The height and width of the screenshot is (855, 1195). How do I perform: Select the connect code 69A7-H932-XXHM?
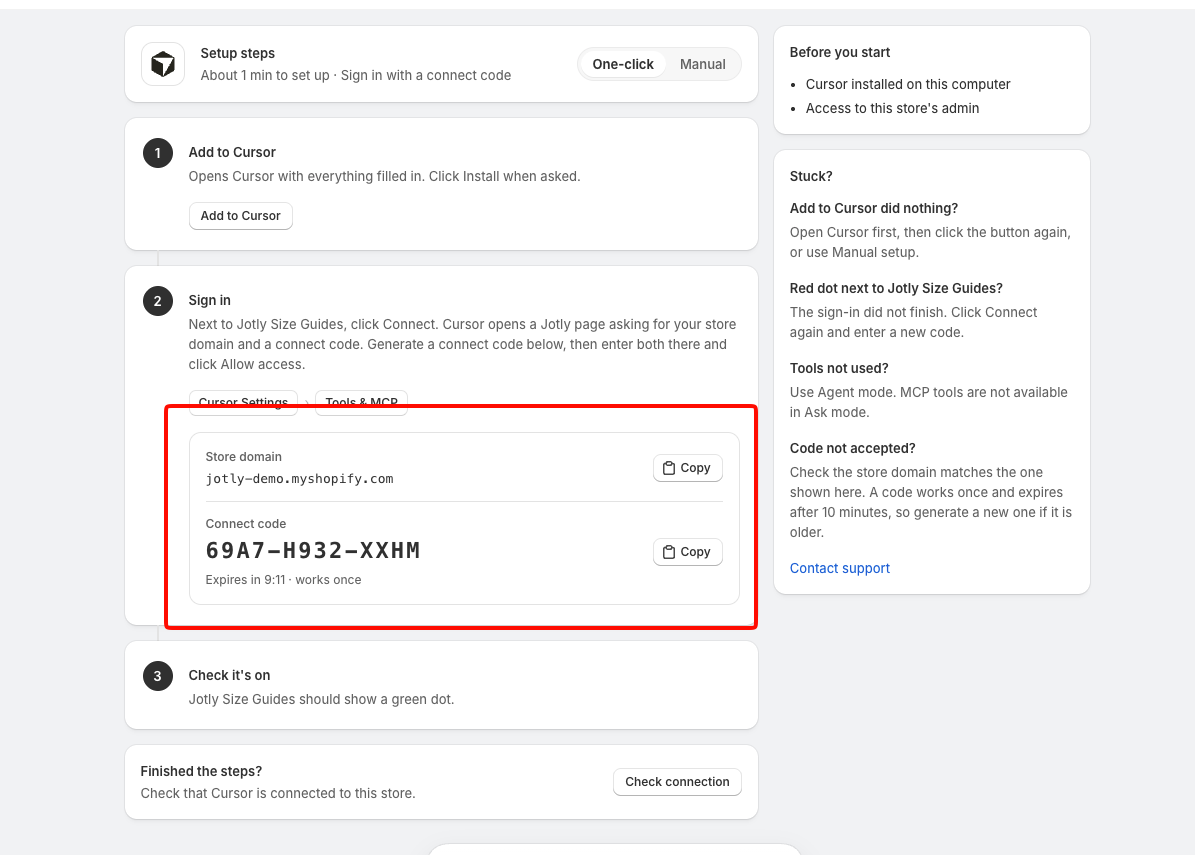tap(312, 550)
